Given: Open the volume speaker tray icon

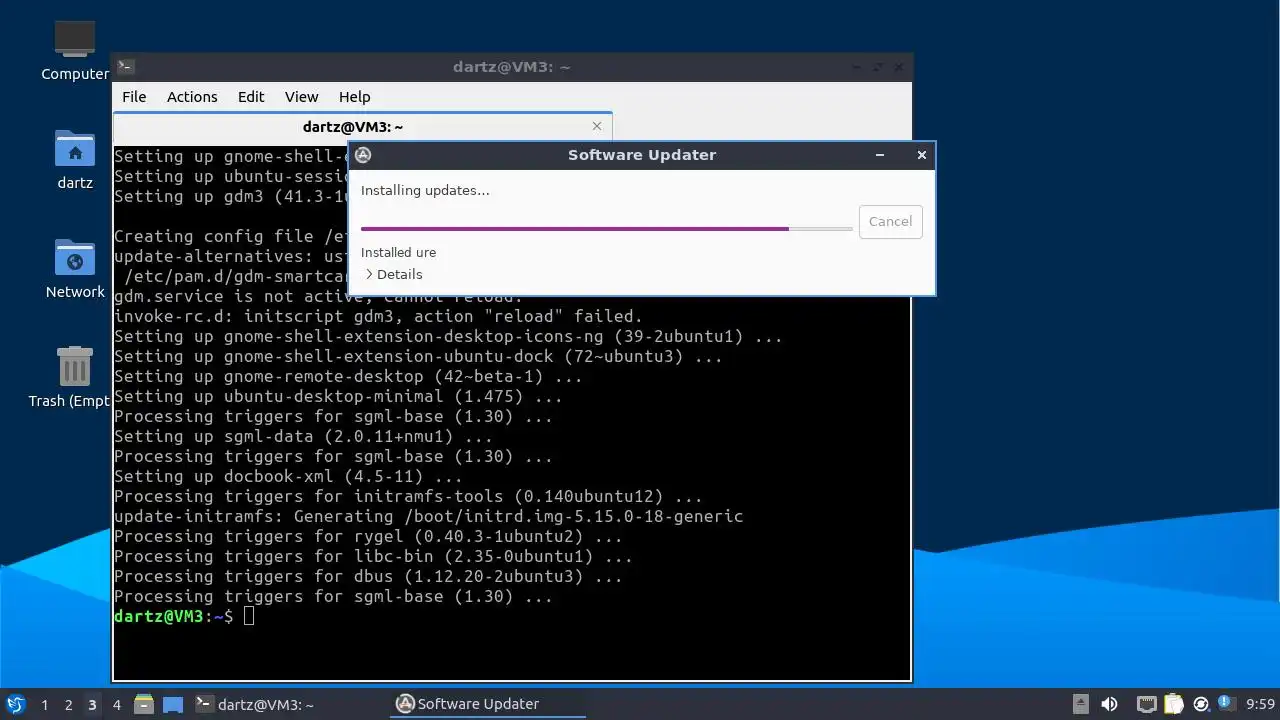Looking at the screenshot, I should (1109, 704).
